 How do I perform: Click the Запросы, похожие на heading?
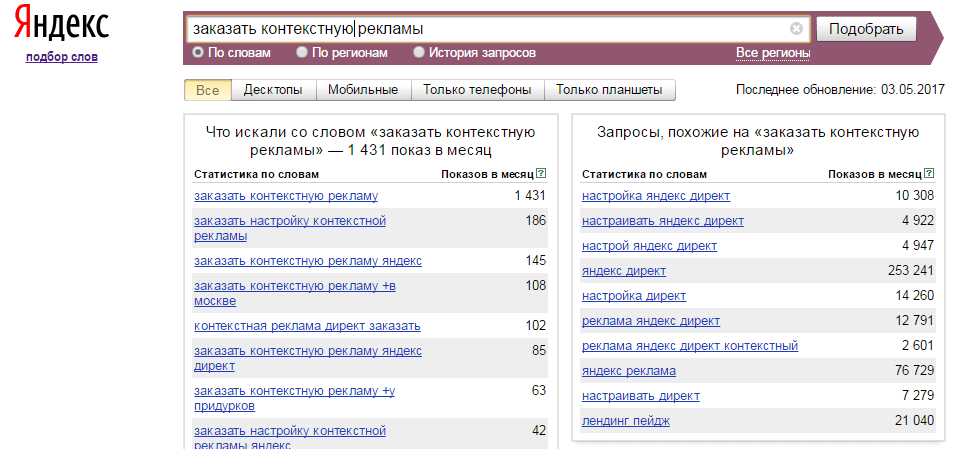[758, 141]
